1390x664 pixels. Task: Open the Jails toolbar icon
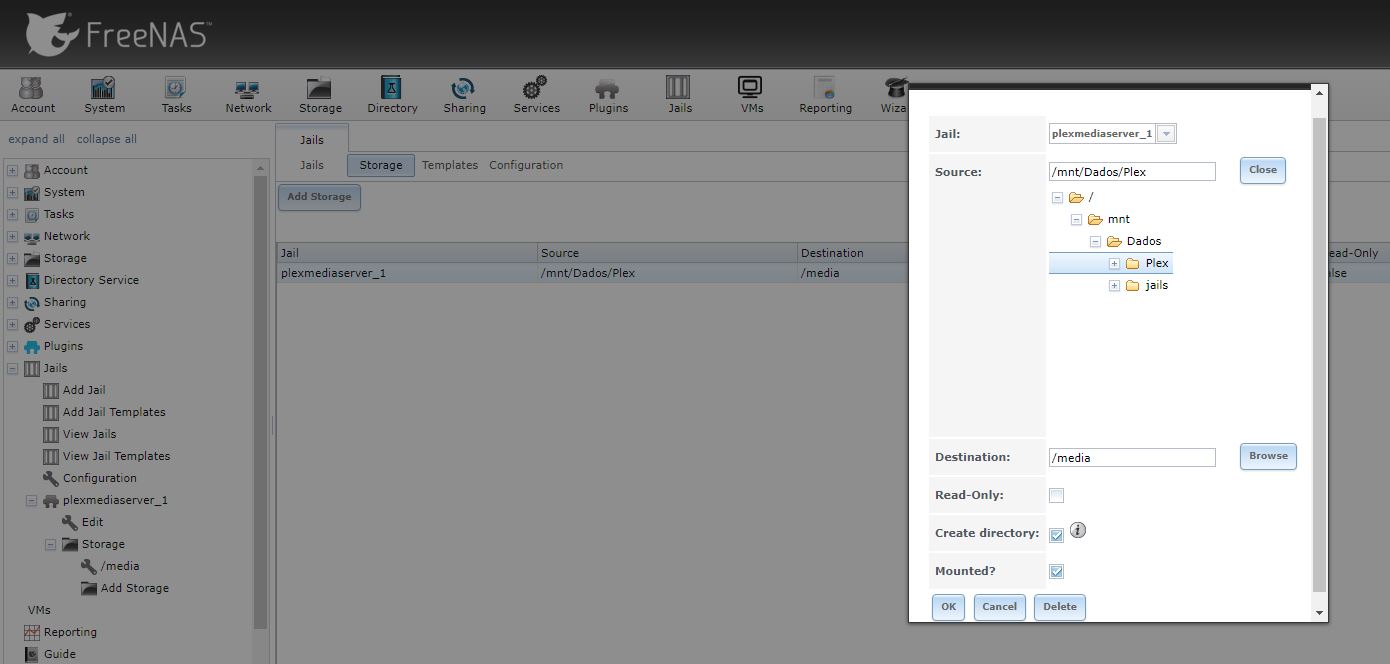tap(680, 95)
